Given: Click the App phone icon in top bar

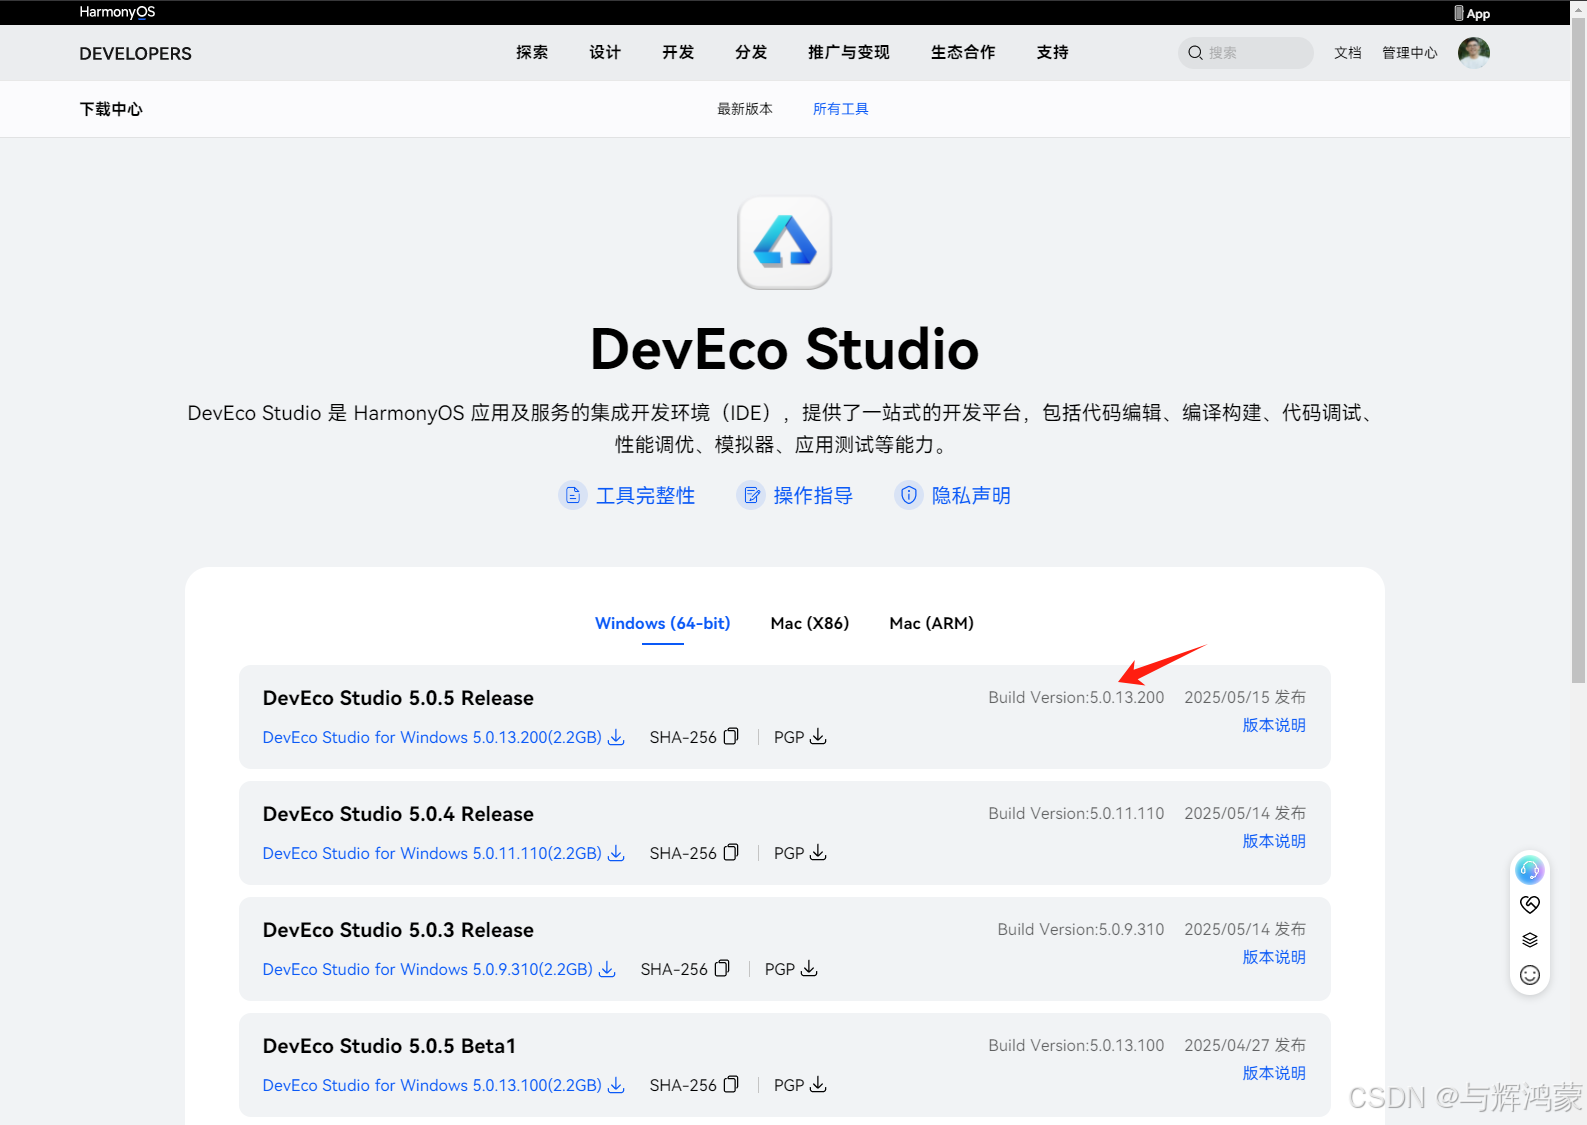Looking at the screenshot, I should point(1459,13).
